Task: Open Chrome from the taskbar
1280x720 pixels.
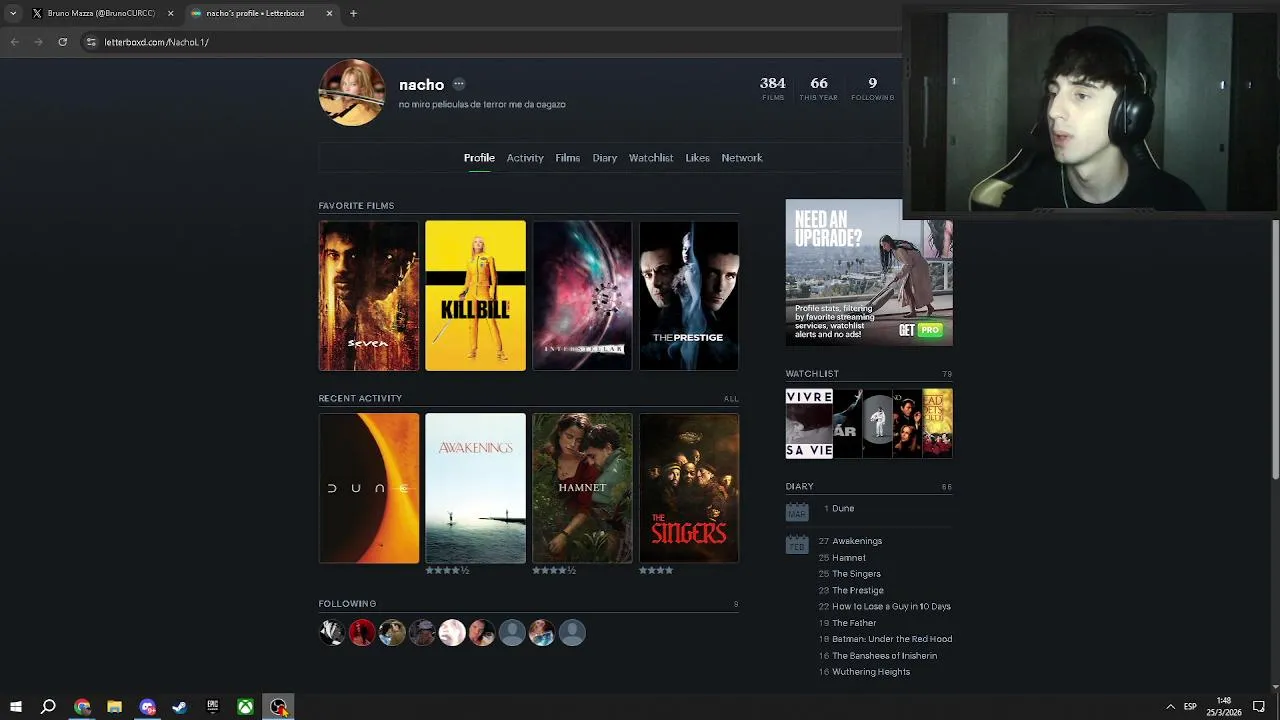Action: tap(82, 707)
